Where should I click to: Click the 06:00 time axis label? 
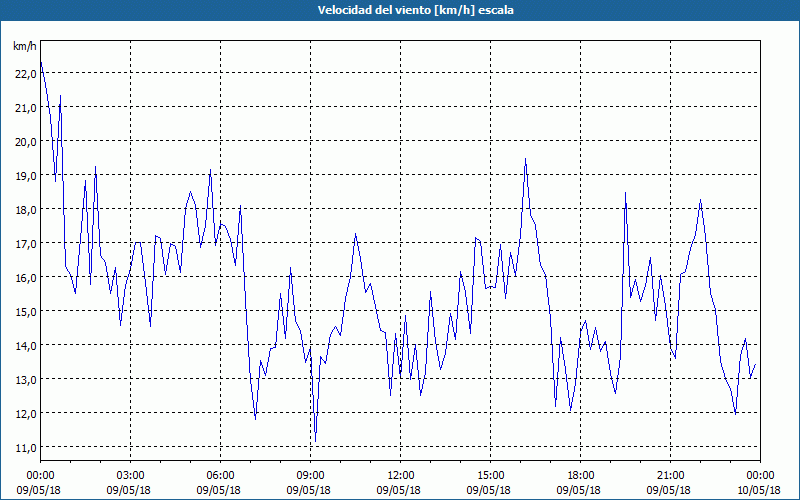(x=220, y=476)
